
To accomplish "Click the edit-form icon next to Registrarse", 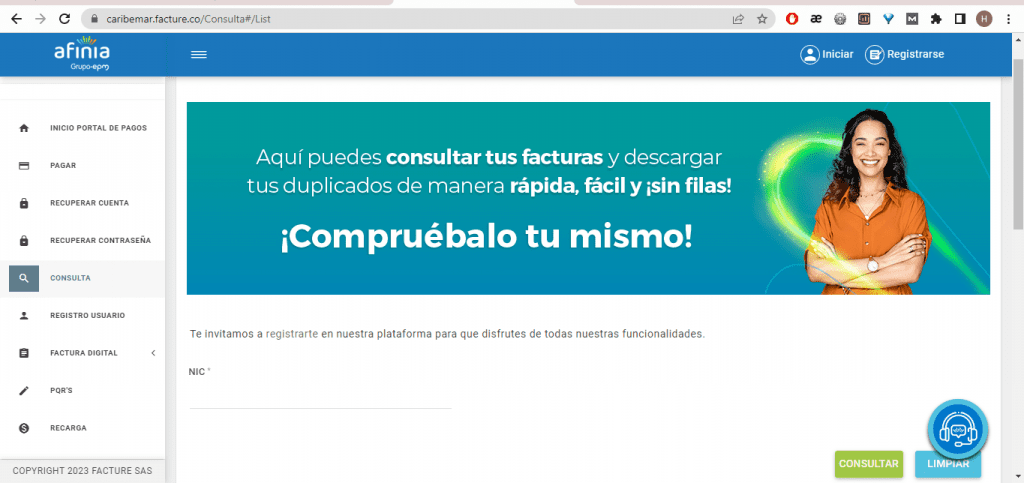I will point(874,55).
